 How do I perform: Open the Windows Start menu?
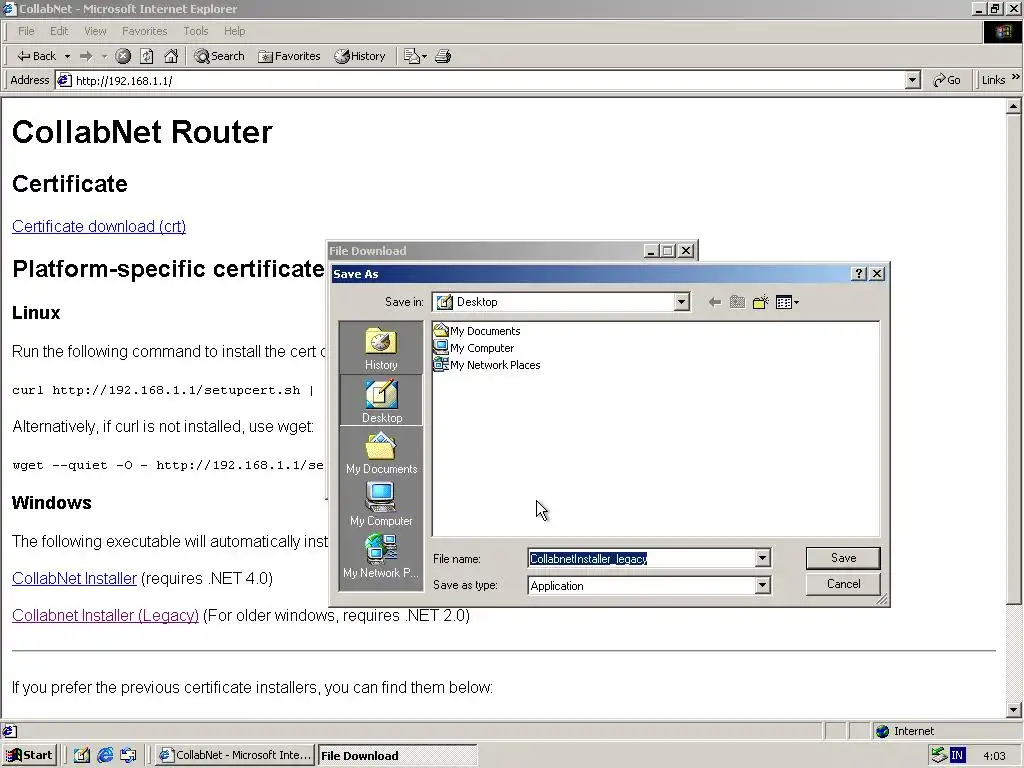tap(30, 756)
